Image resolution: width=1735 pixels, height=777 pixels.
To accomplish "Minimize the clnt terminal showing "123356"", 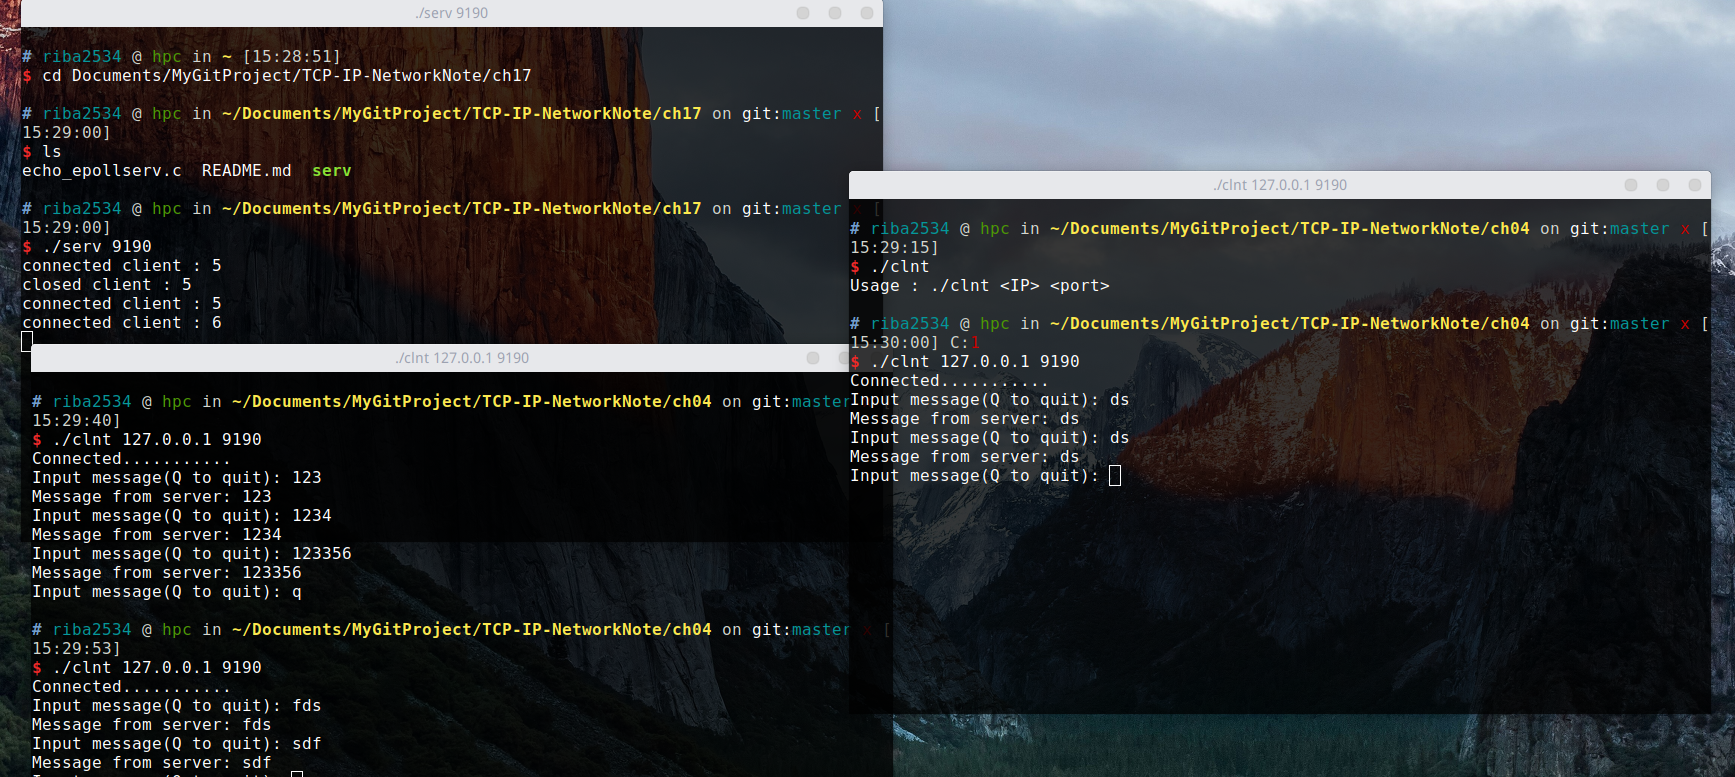I will (x=813, y=358).
